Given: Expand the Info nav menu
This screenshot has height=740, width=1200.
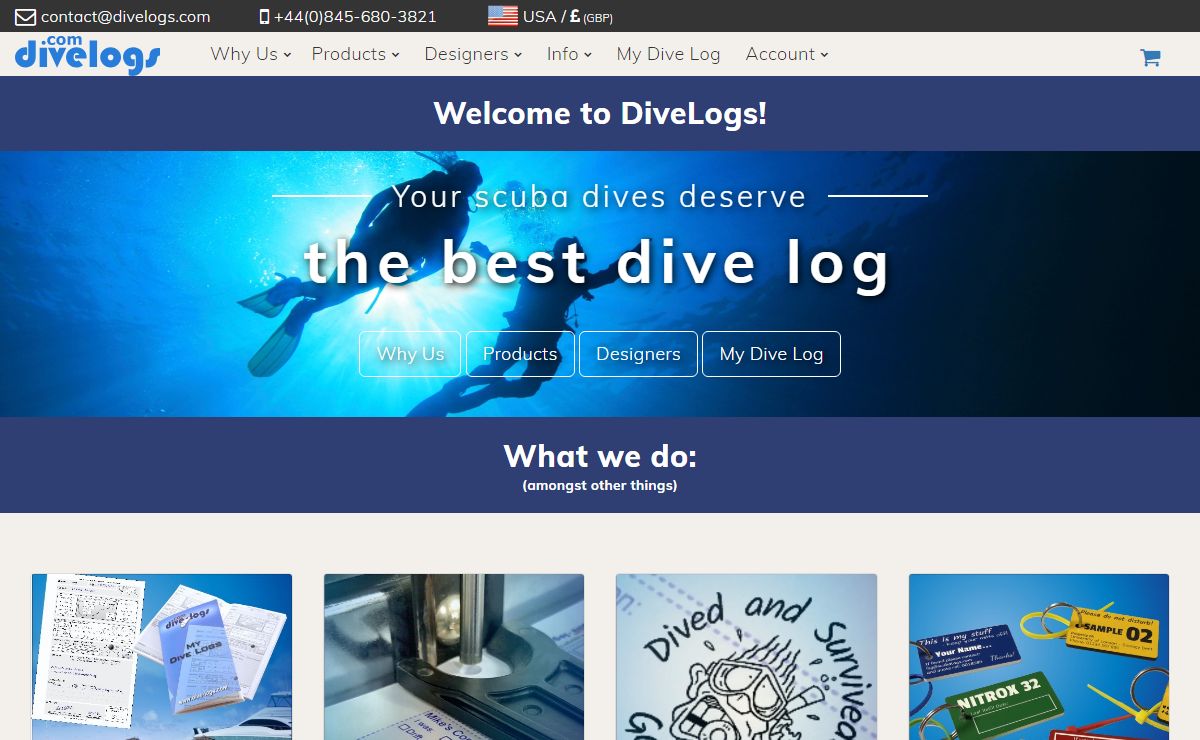Looking at the screenshot, I should 569,54.
